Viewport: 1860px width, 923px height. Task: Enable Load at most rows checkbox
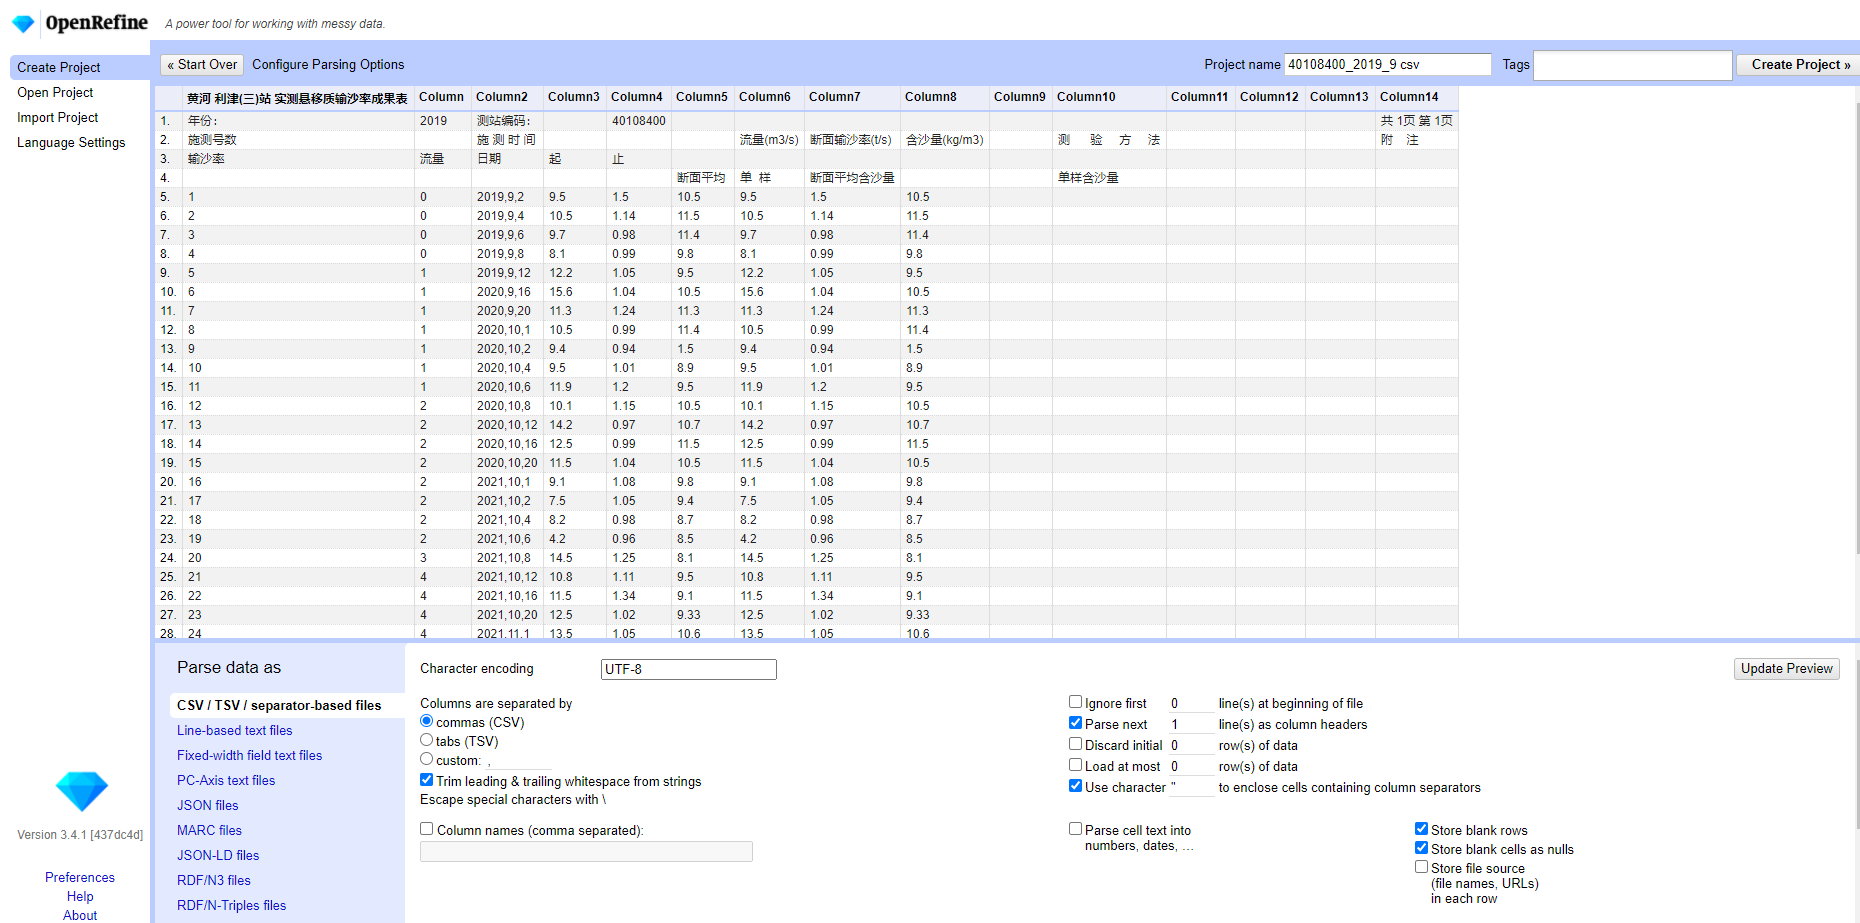pos(1076,765)
